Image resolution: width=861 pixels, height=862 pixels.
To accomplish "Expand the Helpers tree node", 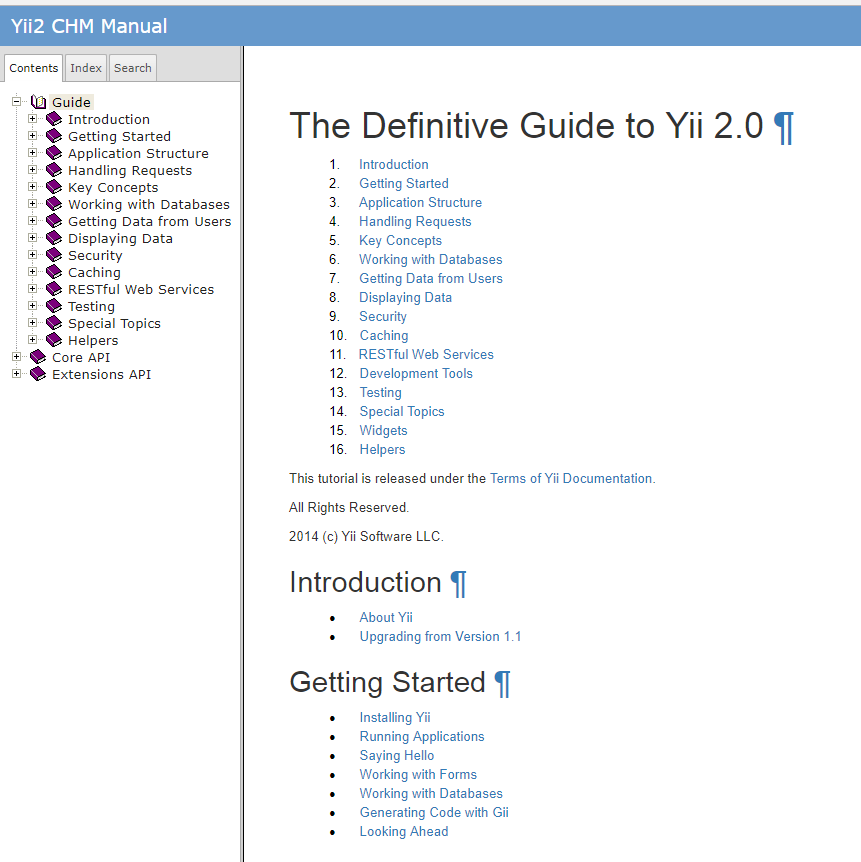I will [x=32, y=340].
